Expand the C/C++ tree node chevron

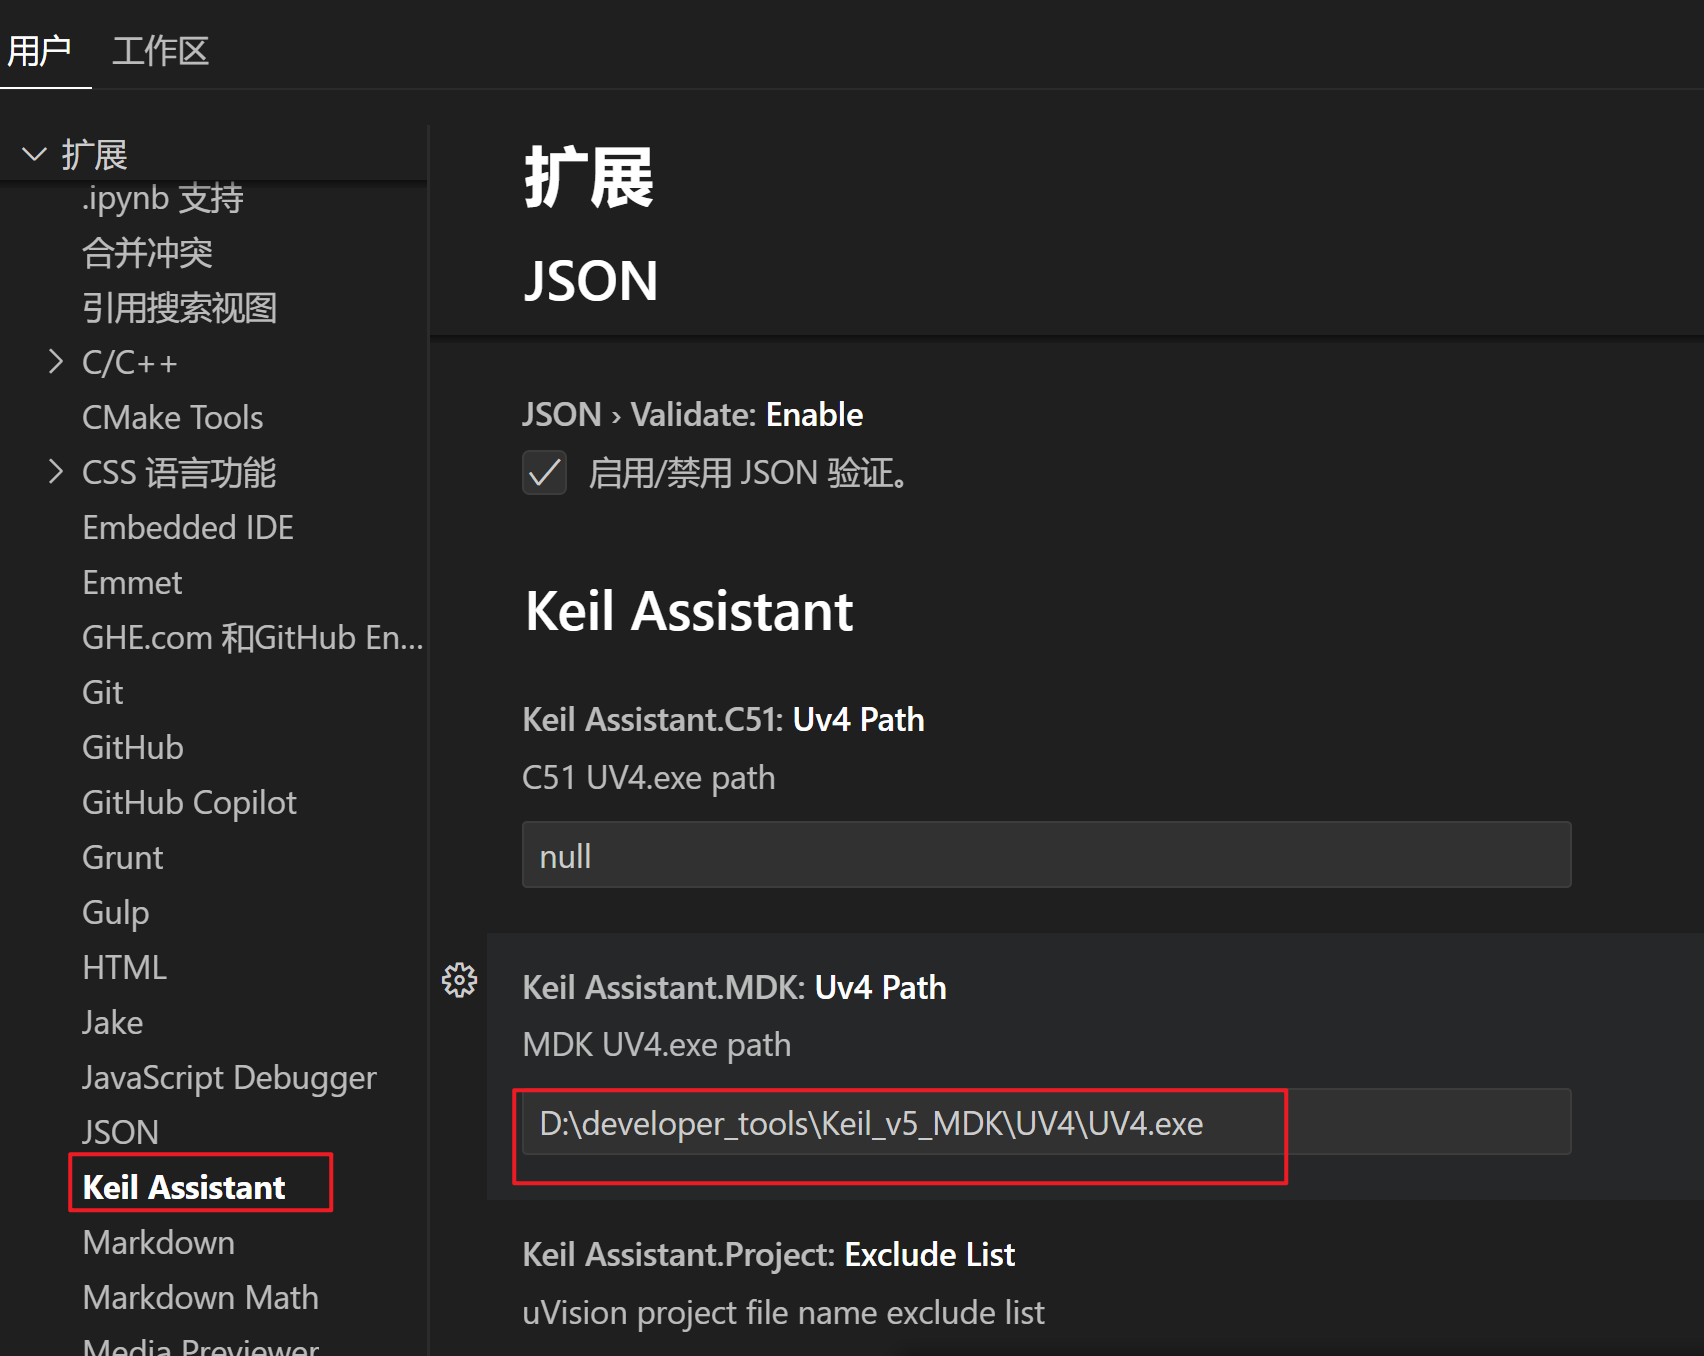[56, 362]
